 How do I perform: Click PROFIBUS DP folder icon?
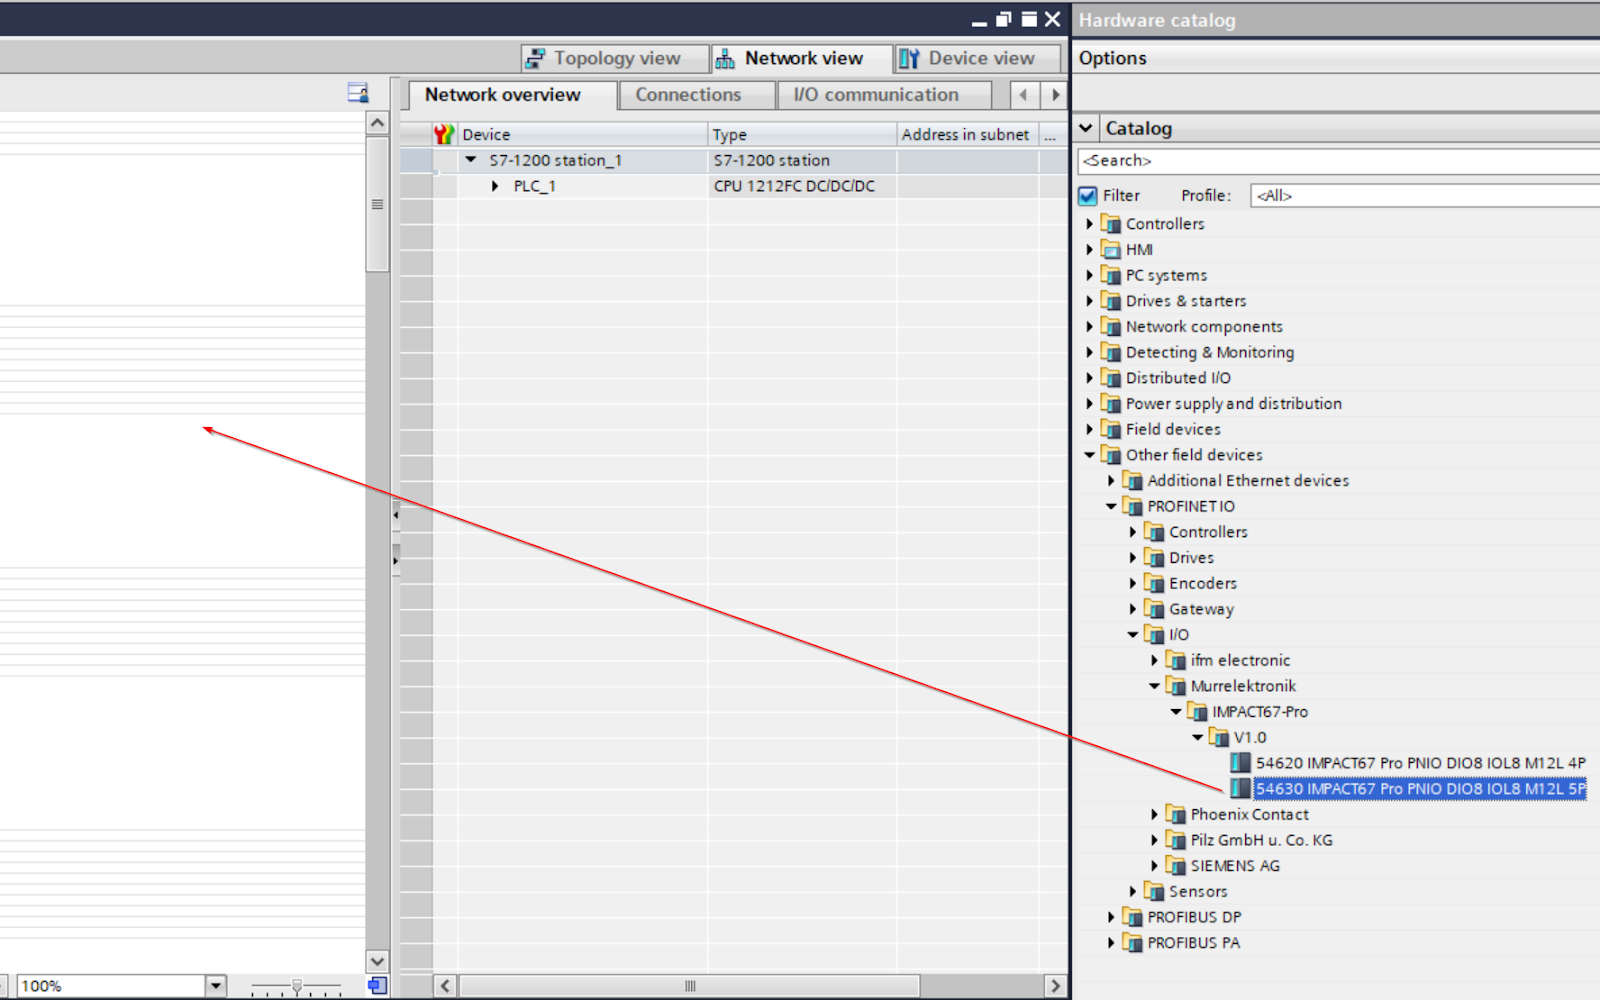pyautogui.click(x=1132, y=917)
